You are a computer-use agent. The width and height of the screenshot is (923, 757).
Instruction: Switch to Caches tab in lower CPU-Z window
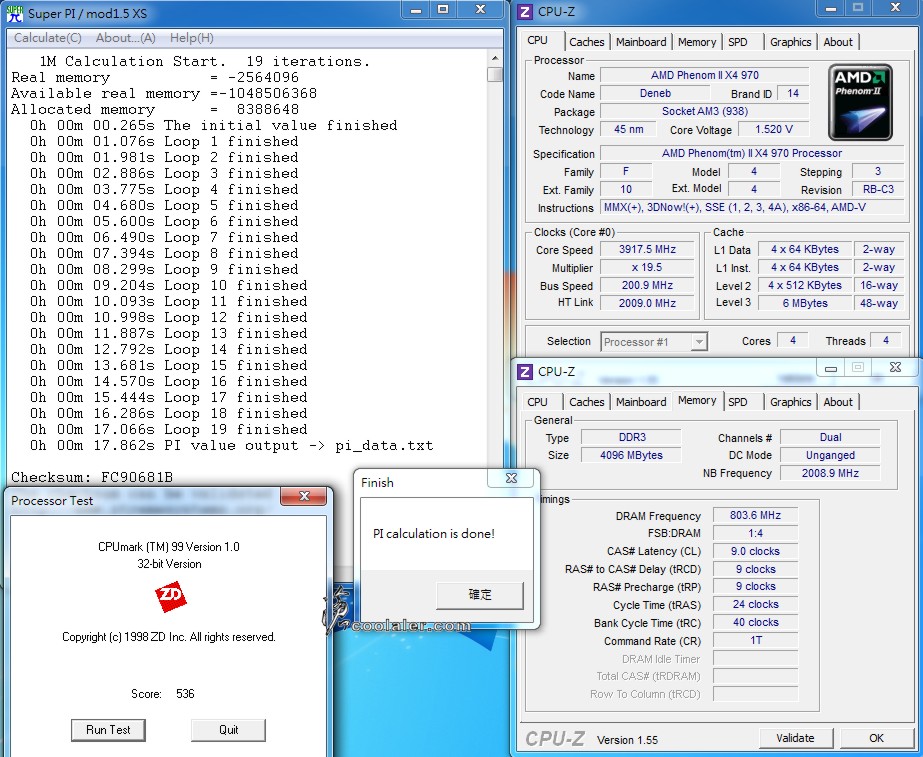[586, 402]
